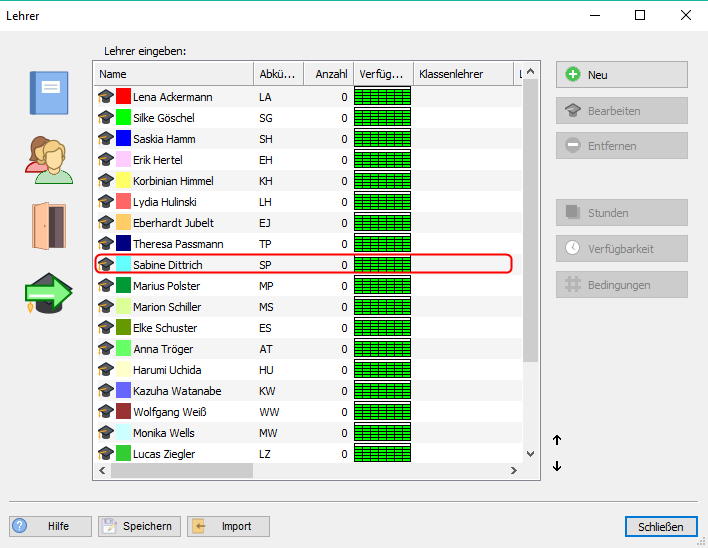
Task: Sort by the Anzahl column header
Action: [x=329, y=74]
